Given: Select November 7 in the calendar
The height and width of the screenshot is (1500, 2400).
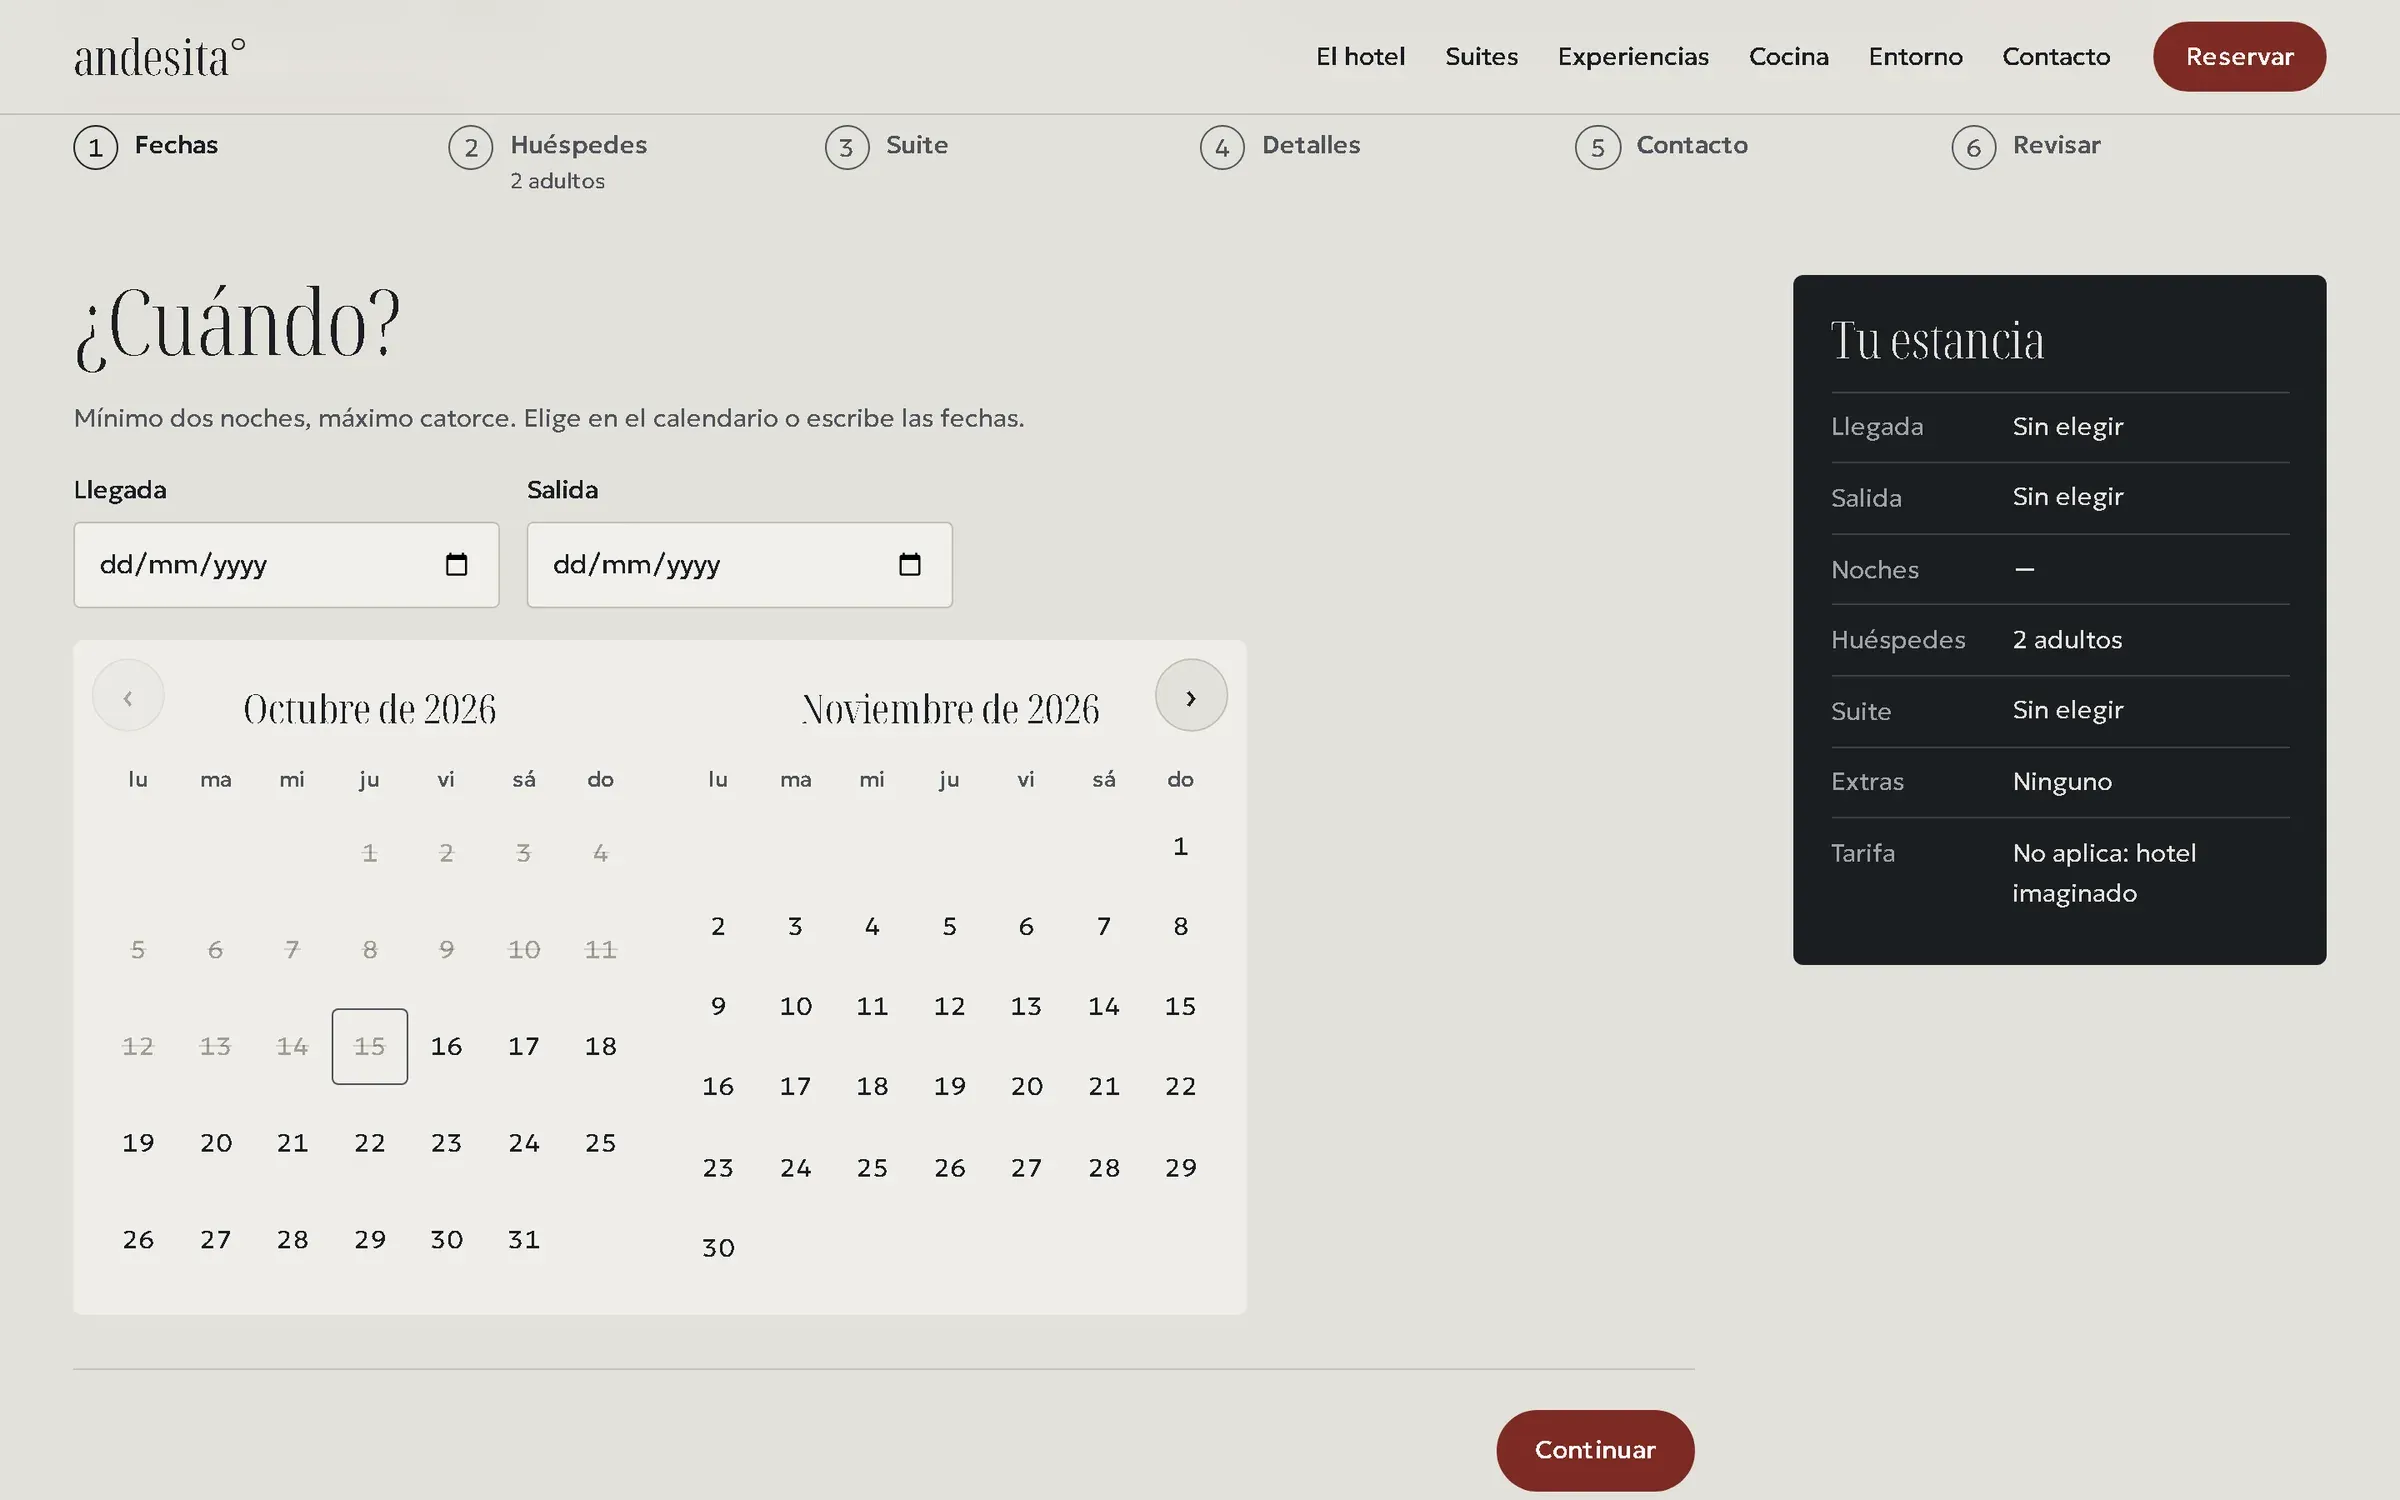Looking at the screenshot, I should [1103, 927].
